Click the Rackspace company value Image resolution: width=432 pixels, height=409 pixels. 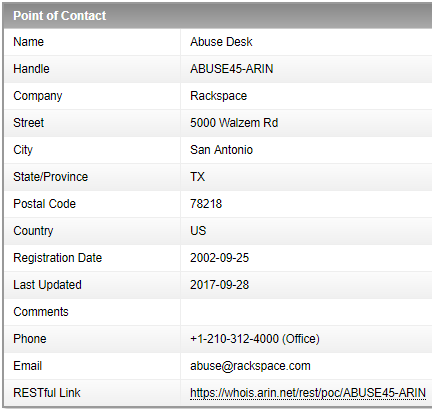[219, 96]
